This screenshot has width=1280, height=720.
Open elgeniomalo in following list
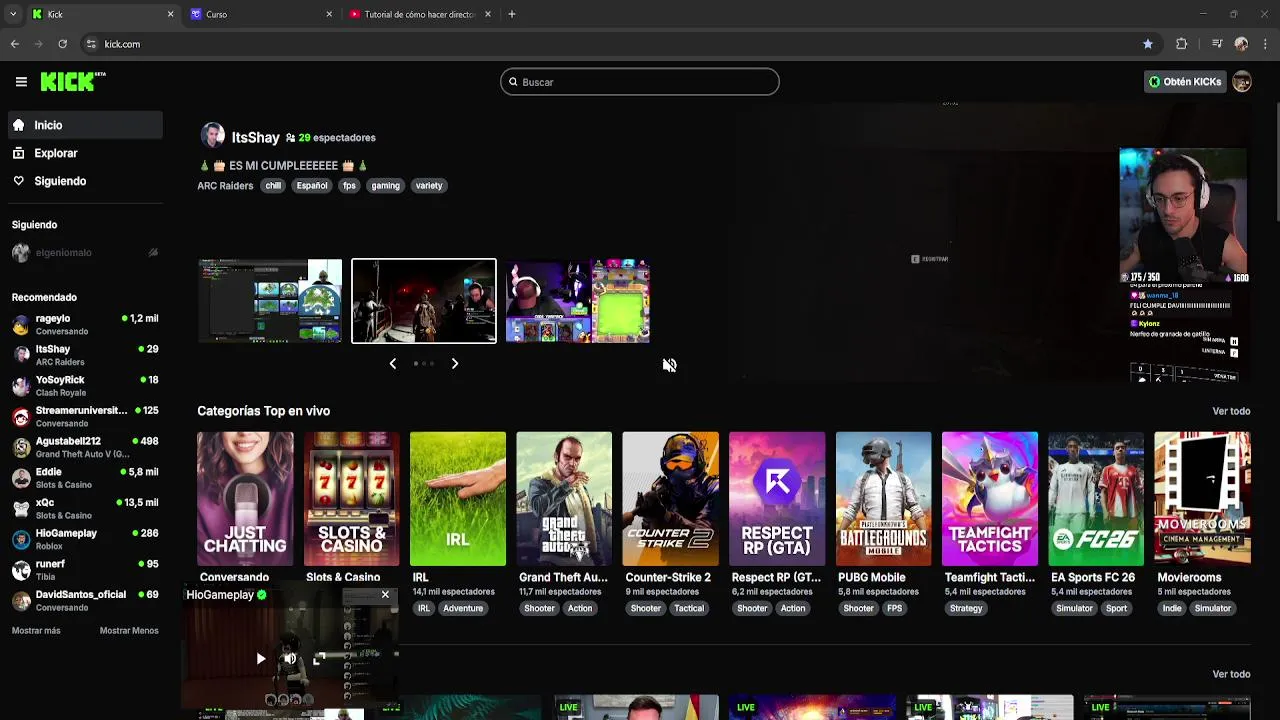click(x=85, y=253)
